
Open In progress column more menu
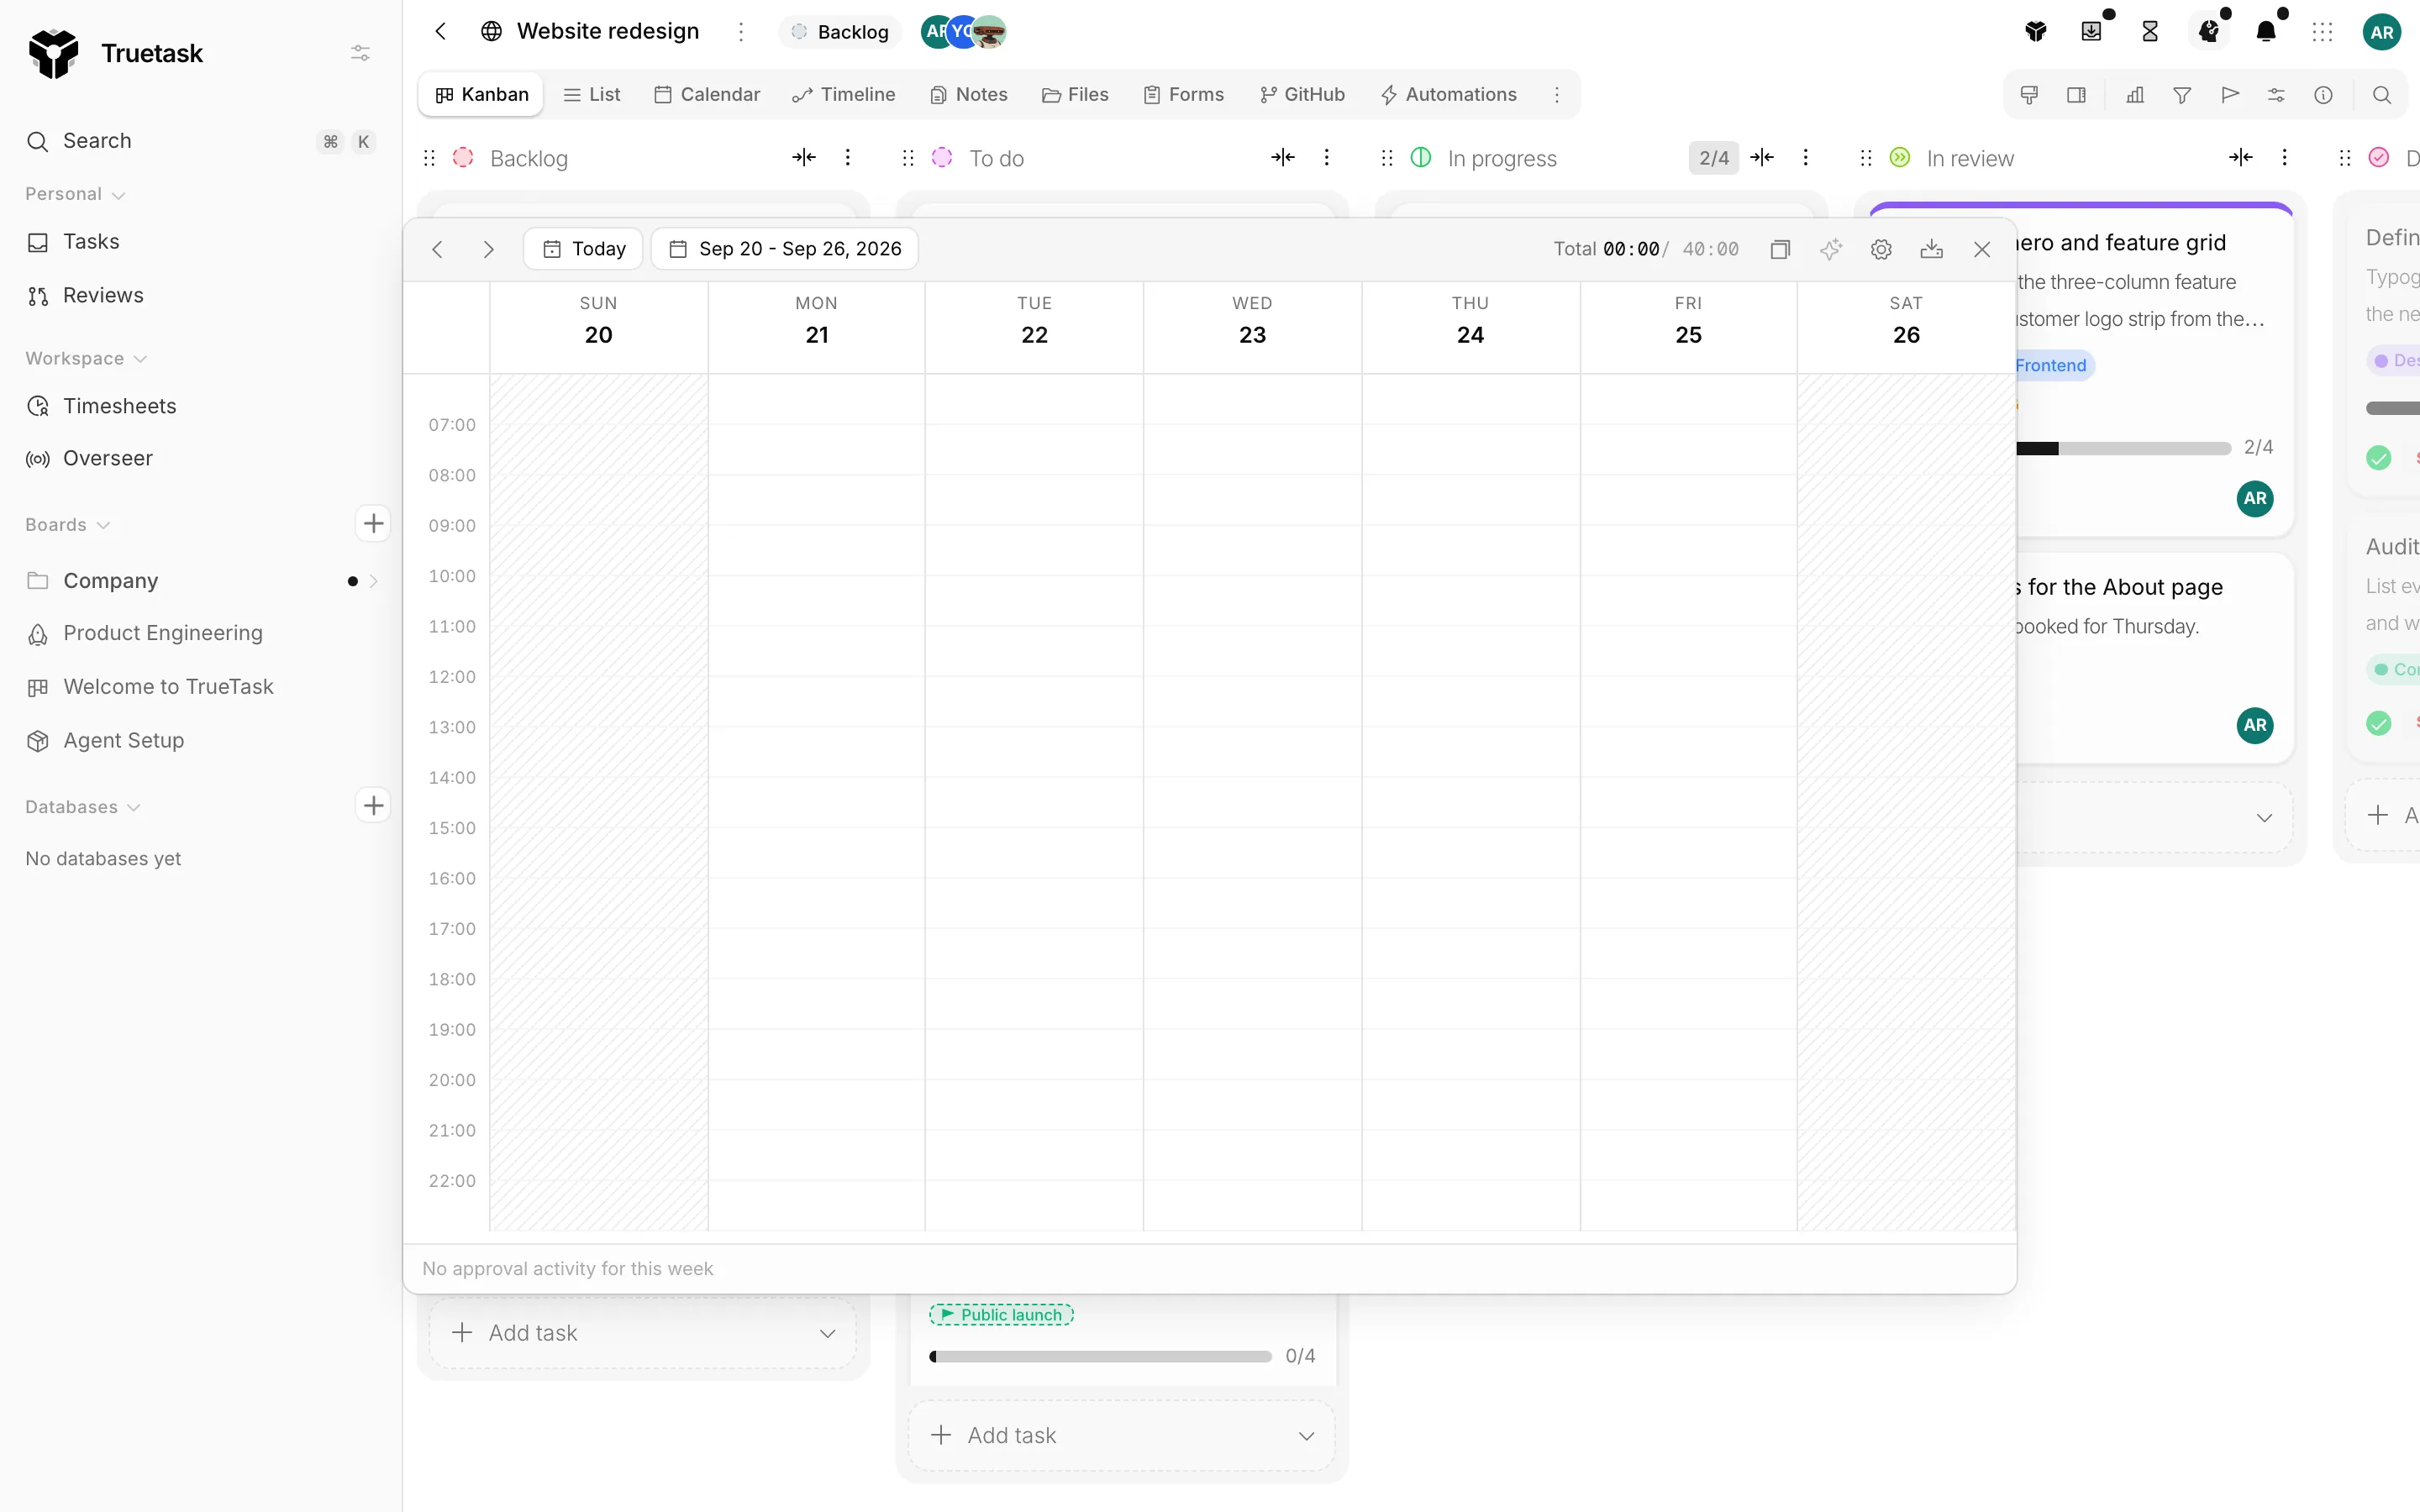tap(1806, 158)
